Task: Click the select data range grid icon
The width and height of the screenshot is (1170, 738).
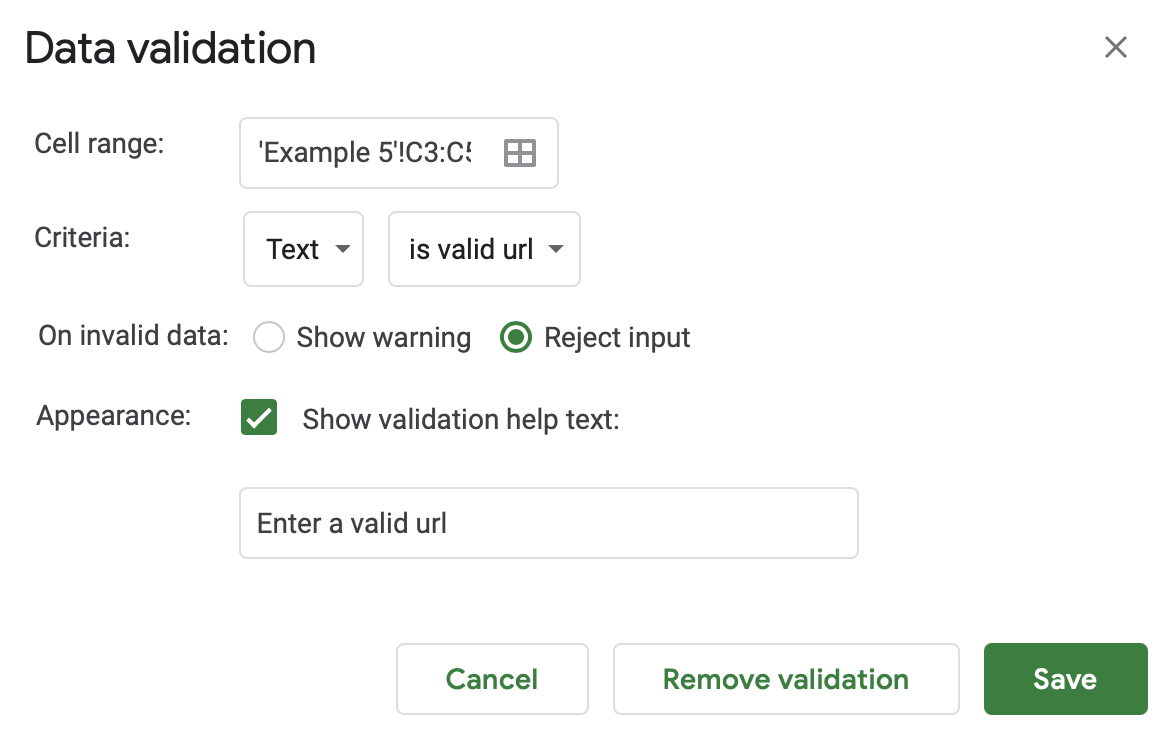Action: point(520,153)
